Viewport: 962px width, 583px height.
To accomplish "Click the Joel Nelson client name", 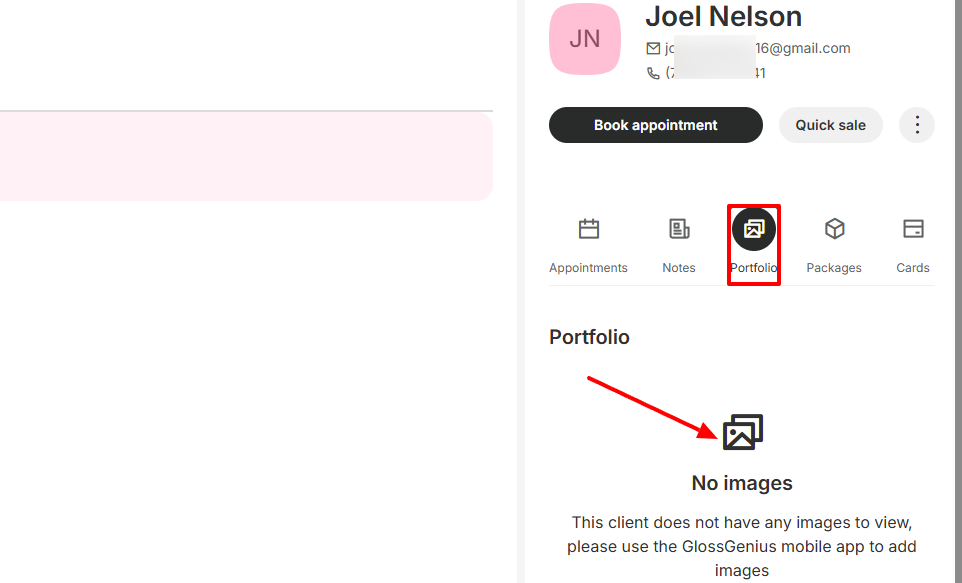I will [723, 16].
